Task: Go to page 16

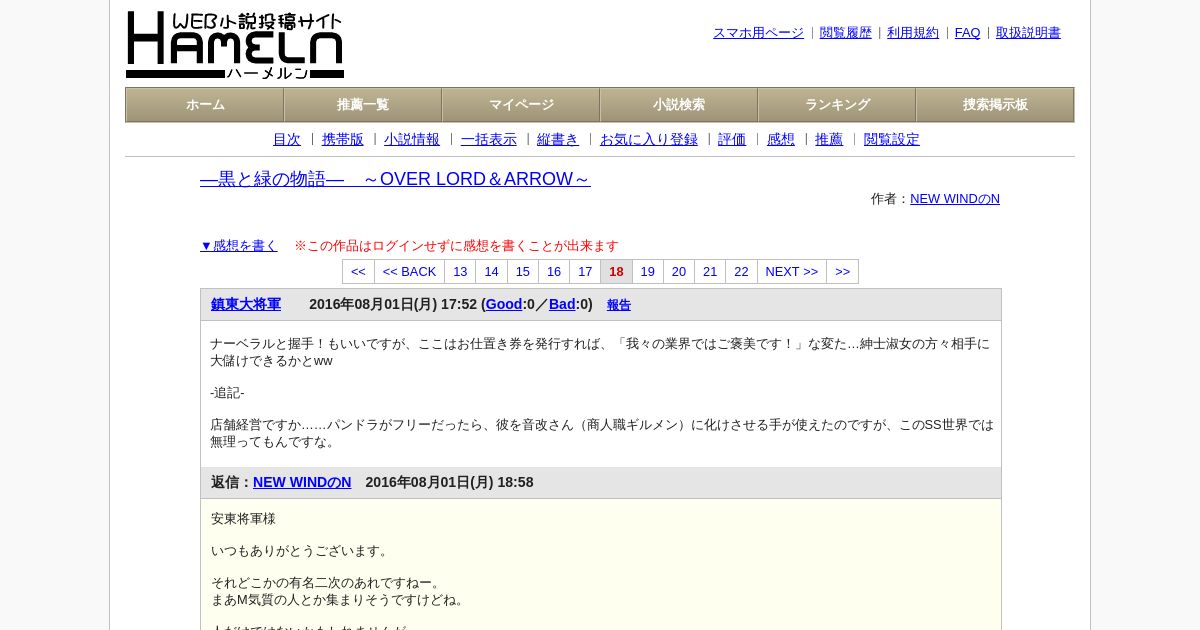Action: click(554, 272)
